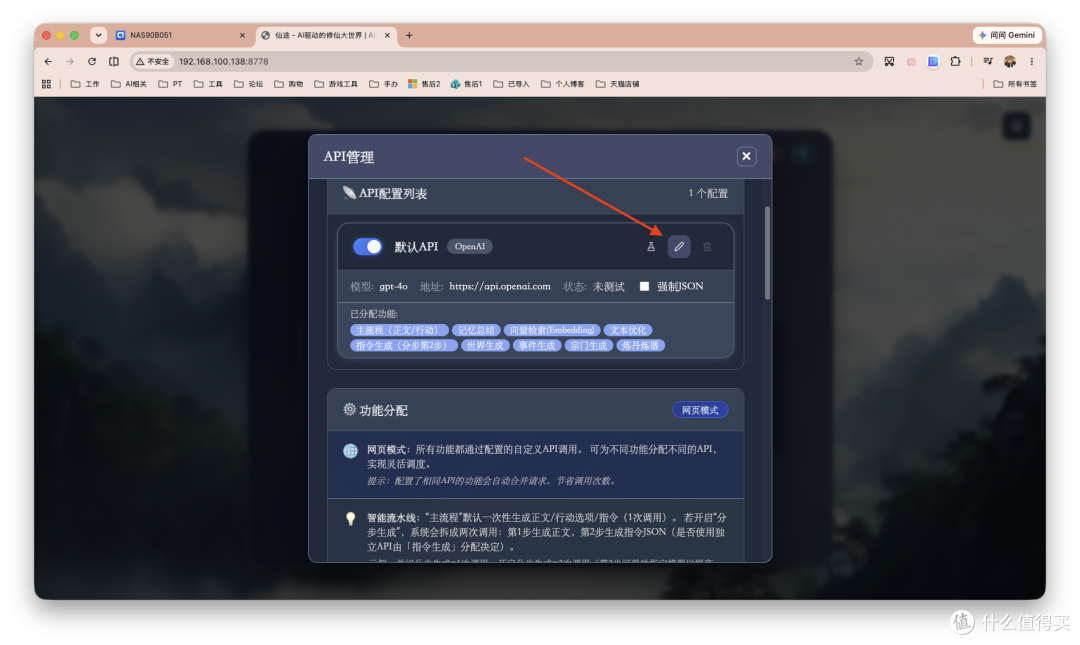Viewport: 1080px width, 645px height.
Task: Open the 游戏工具 bookmark folder
Action: pos(336,84)
